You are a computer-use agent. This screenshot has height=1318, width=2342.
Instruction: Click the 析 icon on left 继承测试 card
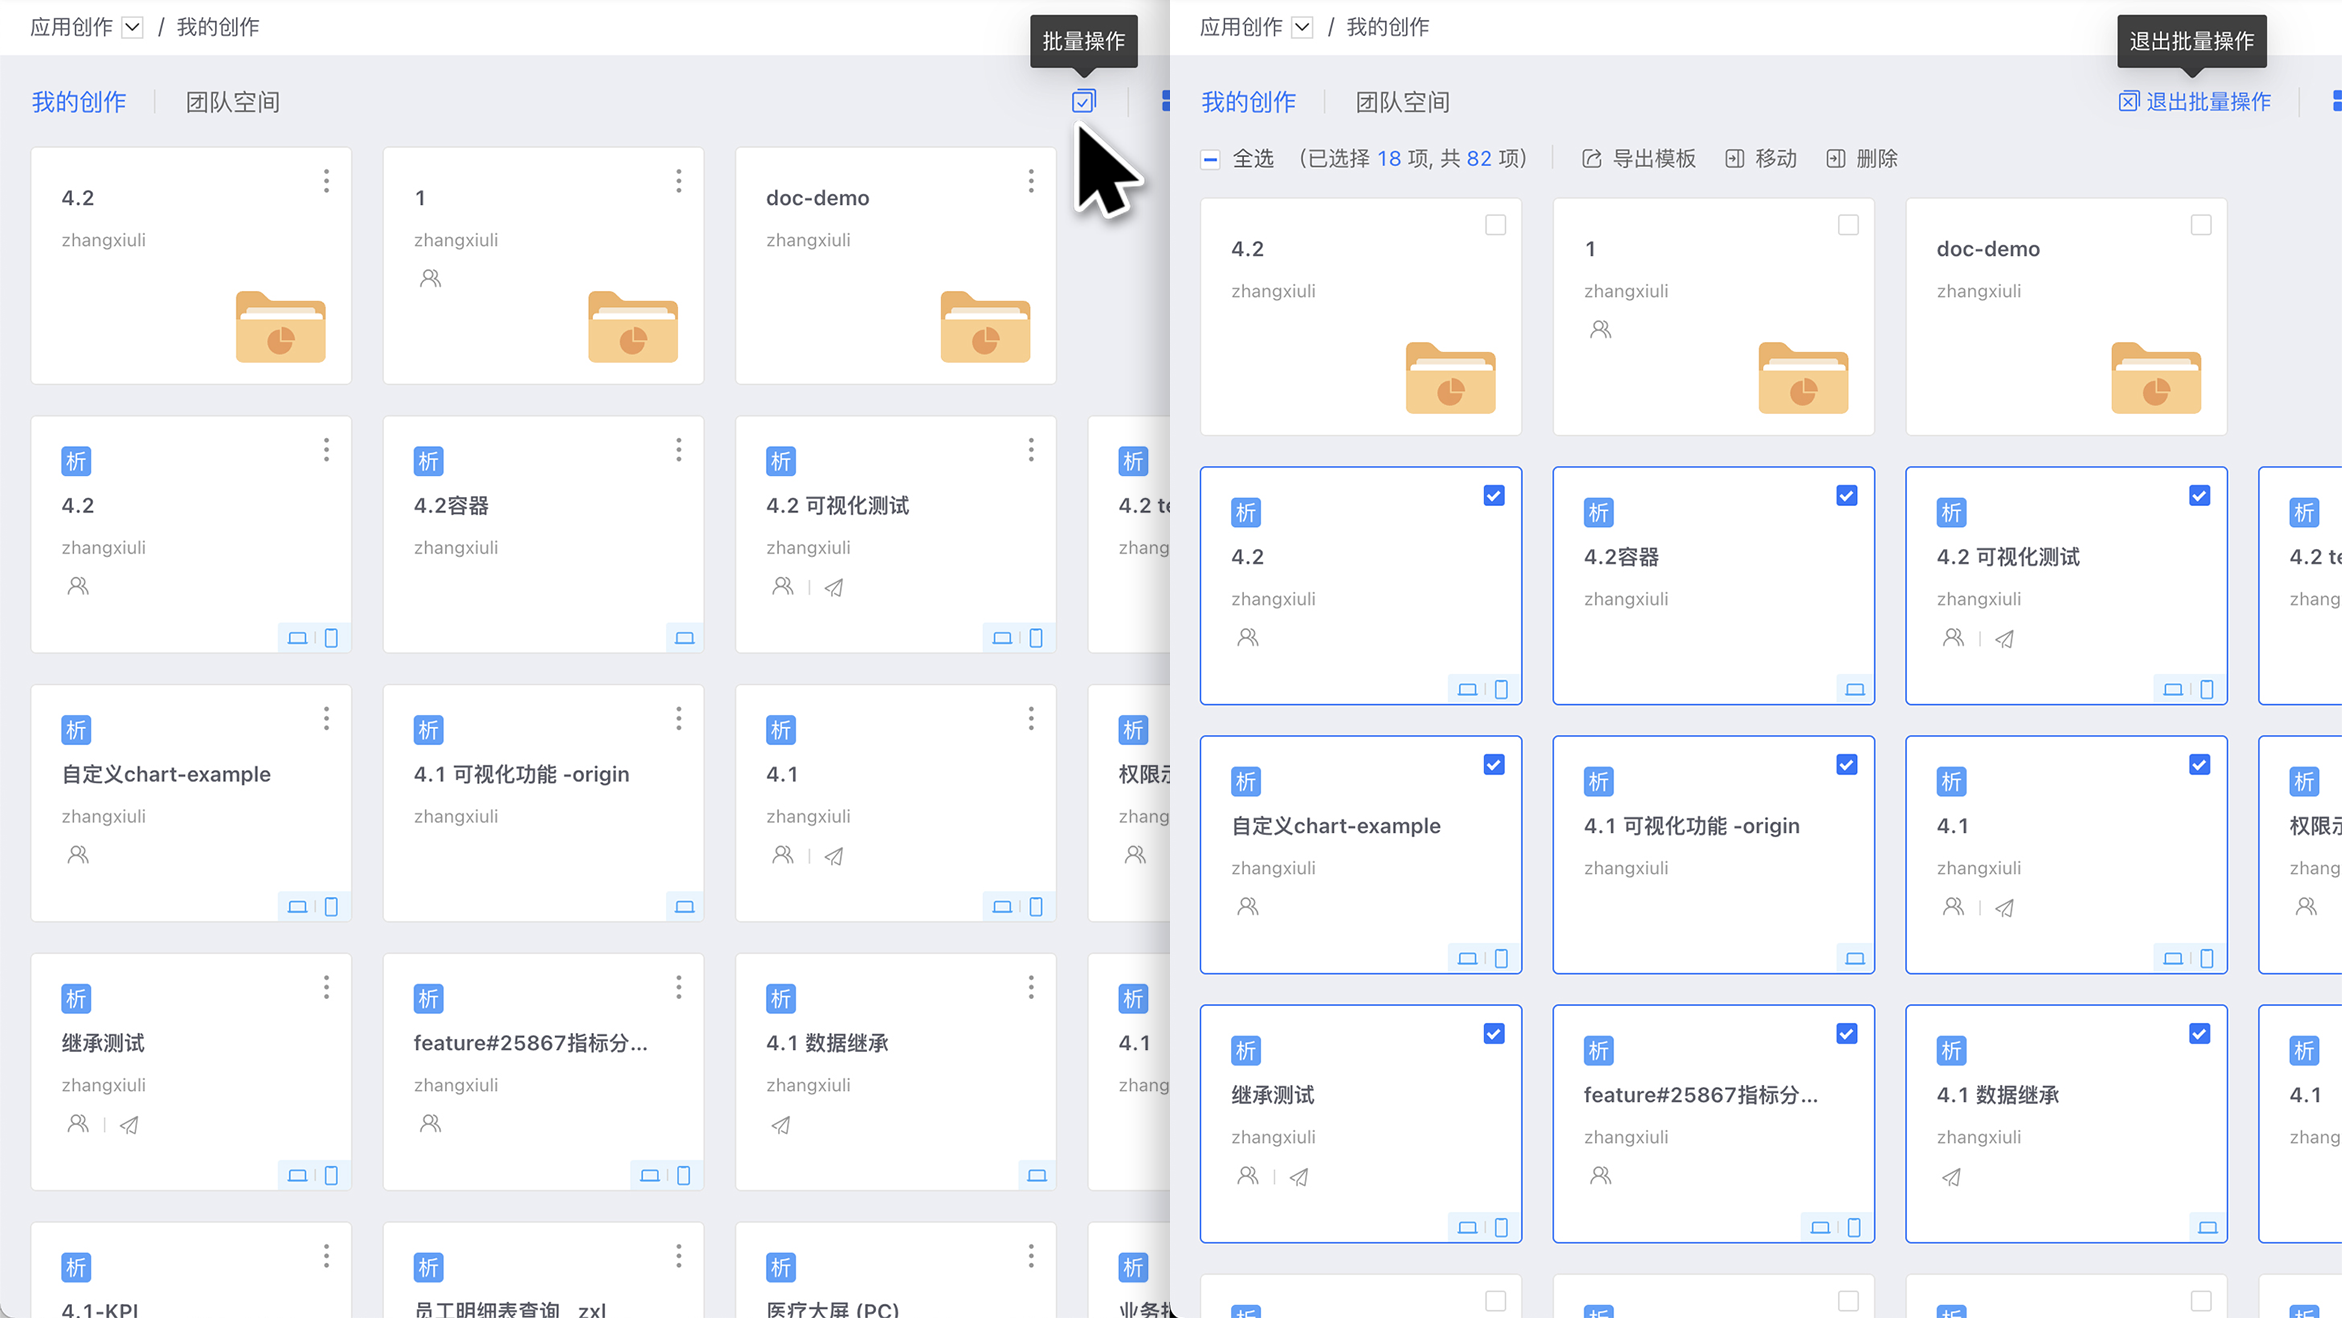[x=76, y=998]
